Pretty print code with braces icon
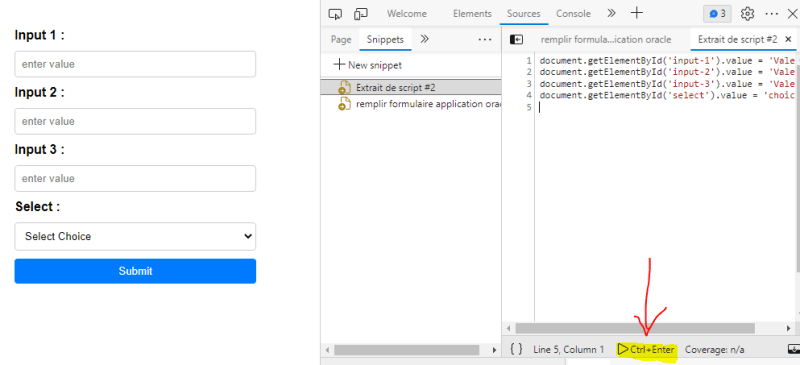800x365 pixels. click(516, 349)
